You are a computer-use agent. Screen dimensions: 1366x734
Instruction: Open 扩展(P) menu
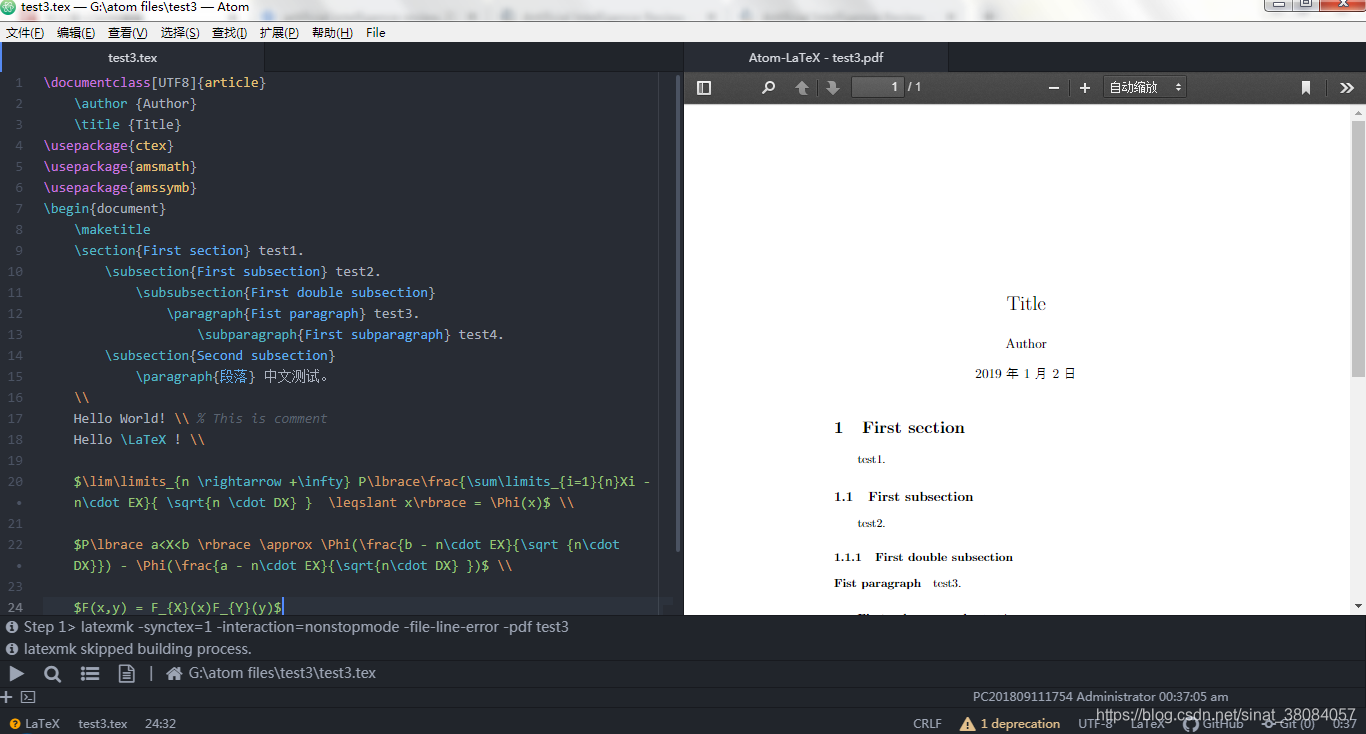(279, 33)
